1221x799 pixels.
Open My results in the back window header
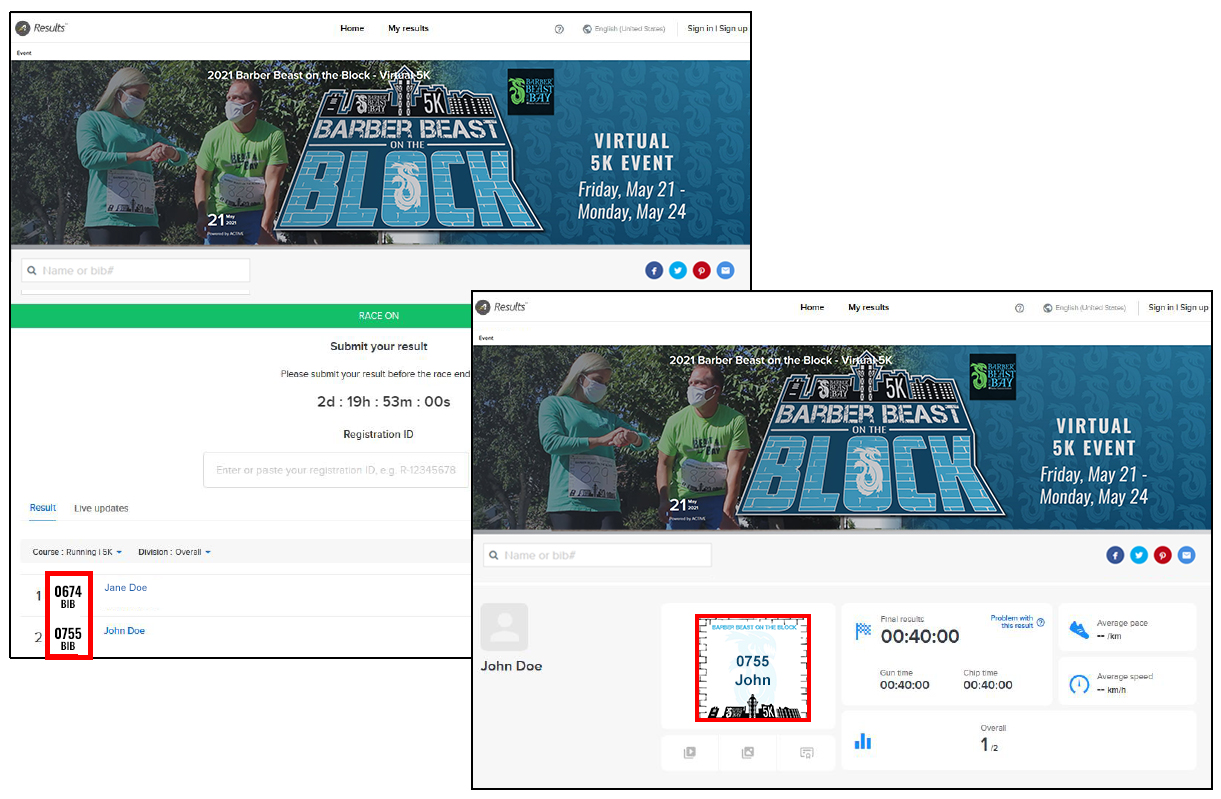(408, 28)
